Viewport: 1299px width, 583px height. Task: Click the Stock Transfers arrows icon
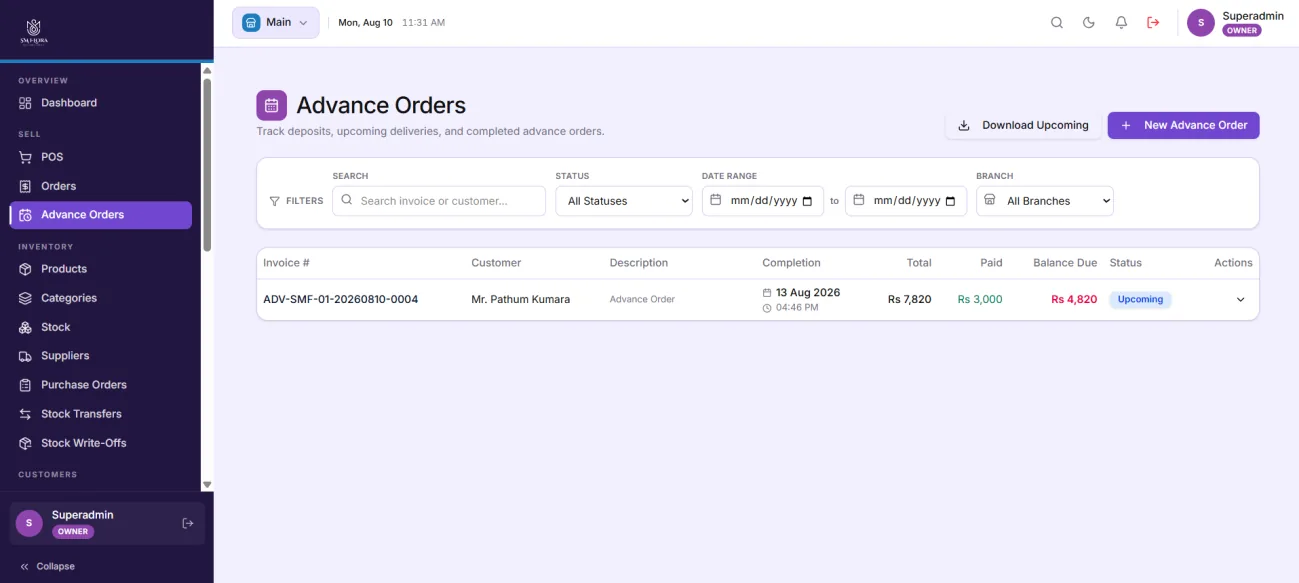[26, 414]
